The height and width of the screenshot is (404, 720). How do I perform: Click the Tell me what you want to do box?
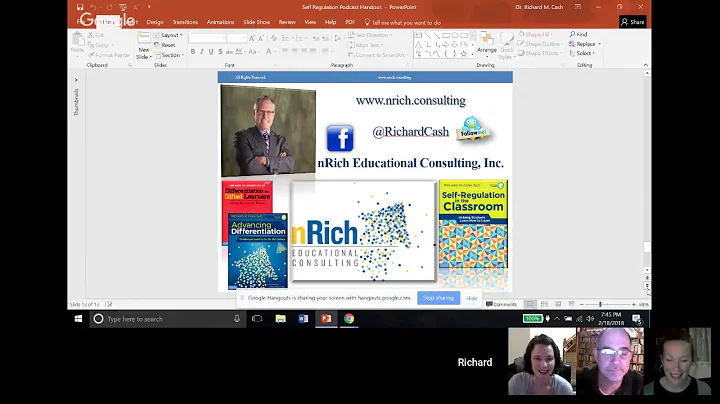click(403, 22)
